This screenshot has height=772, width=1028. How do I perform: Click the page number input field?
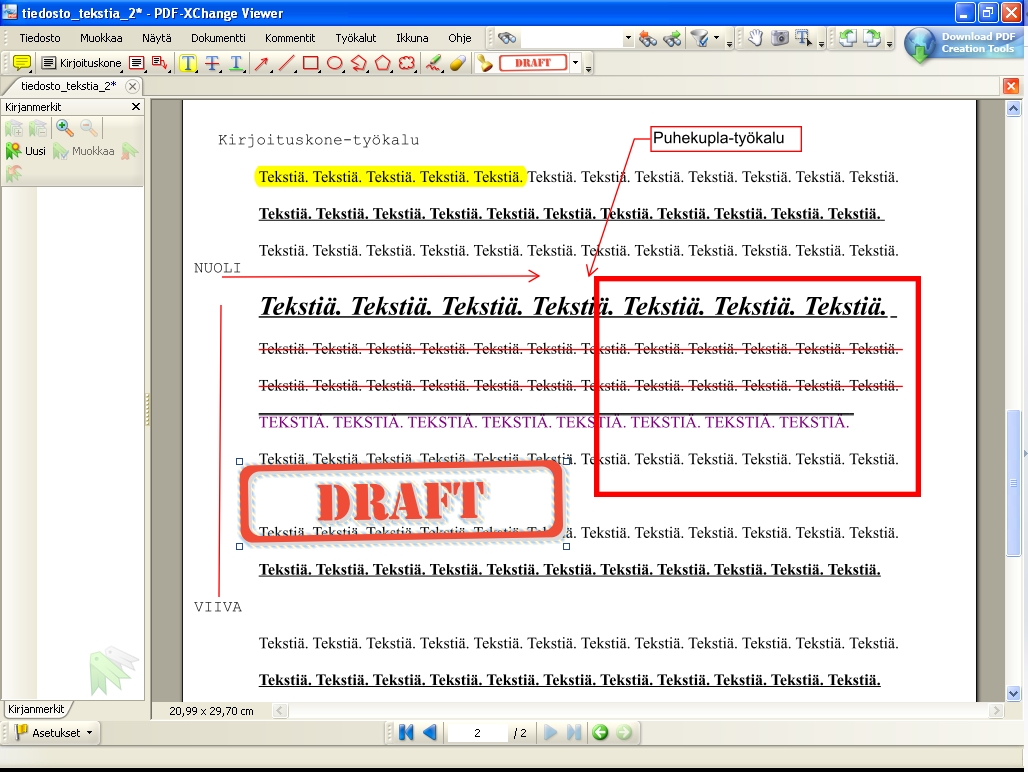[x=477, y=733]
